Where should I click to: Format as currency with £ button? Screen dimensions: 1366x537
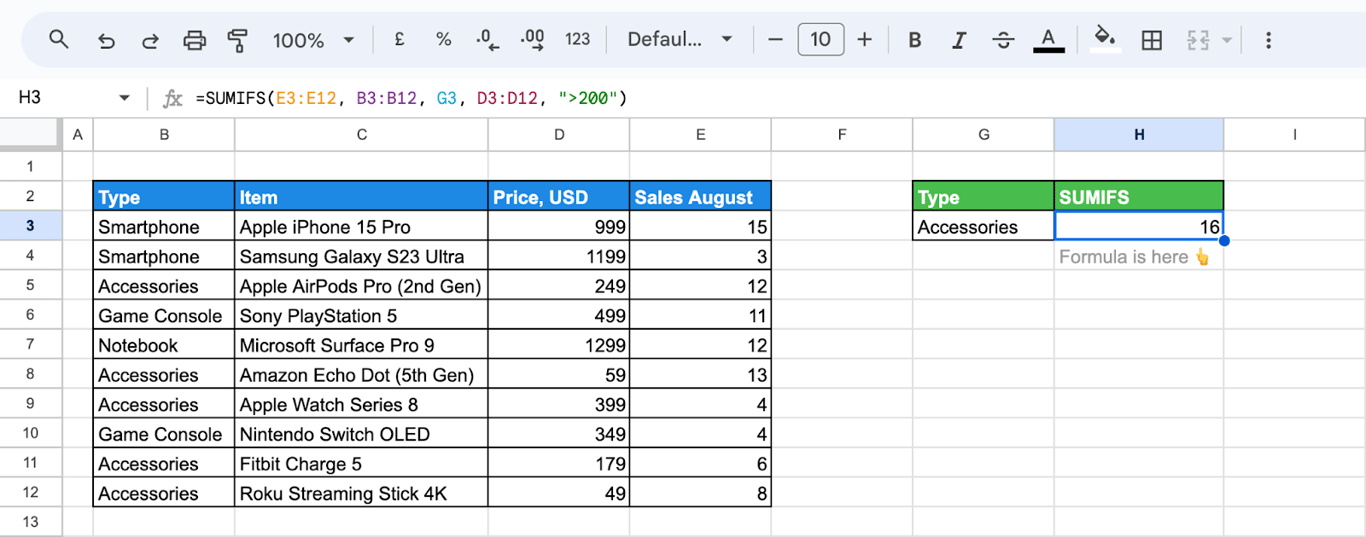(x=399, y=40)
